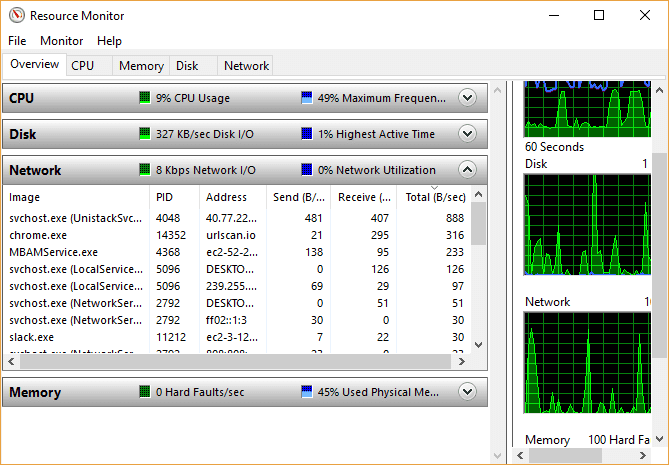Click the blue Maximum Frequency indicator square
This screenshot has width=669, height=465.
(x=306, y=98)
